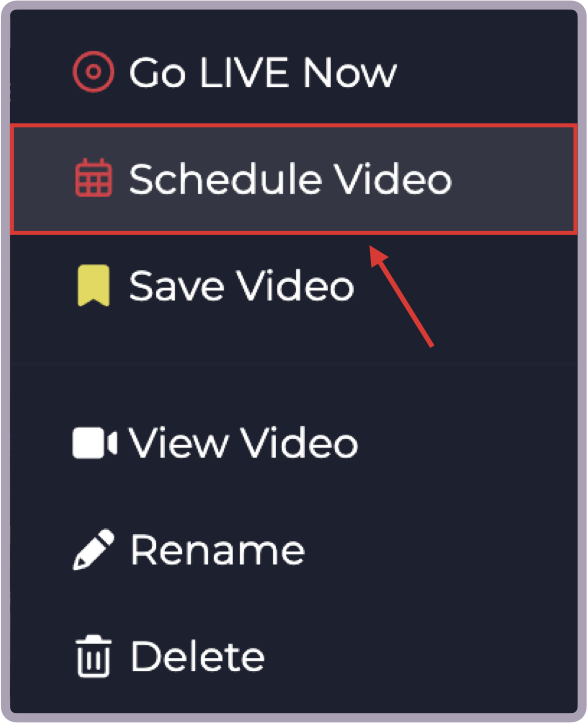
Task: Click the yellow bookmark Save icon
Action: coord(94,285)
